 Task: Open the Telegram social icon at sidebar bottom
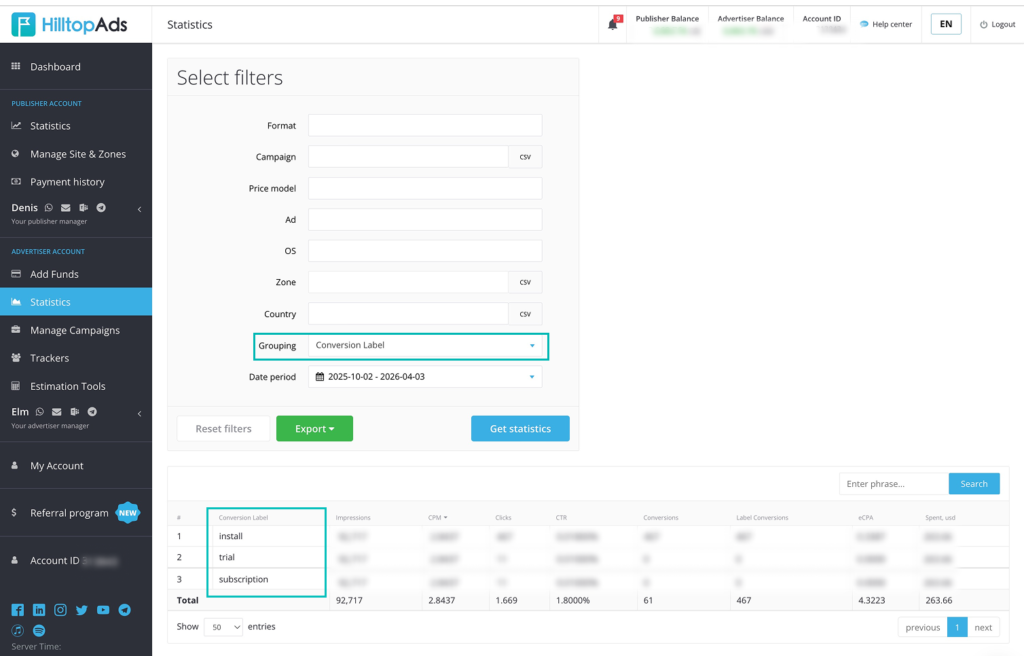[125, 610]
